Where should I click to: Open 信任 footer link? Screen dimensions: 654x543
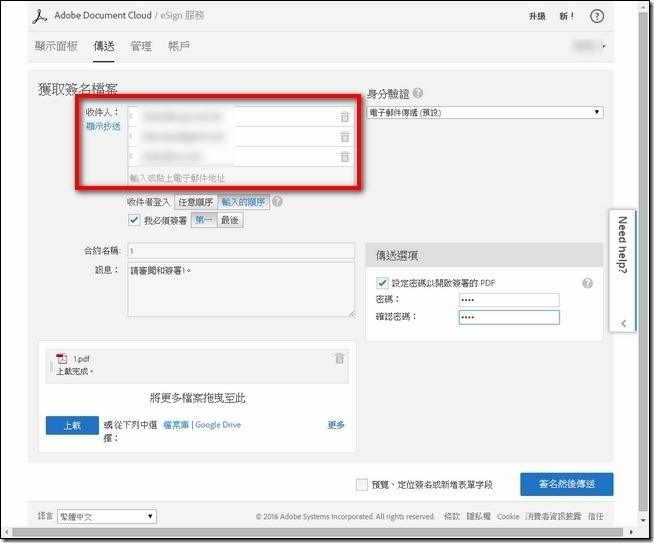pyautogui.click(x=596, y=516)
